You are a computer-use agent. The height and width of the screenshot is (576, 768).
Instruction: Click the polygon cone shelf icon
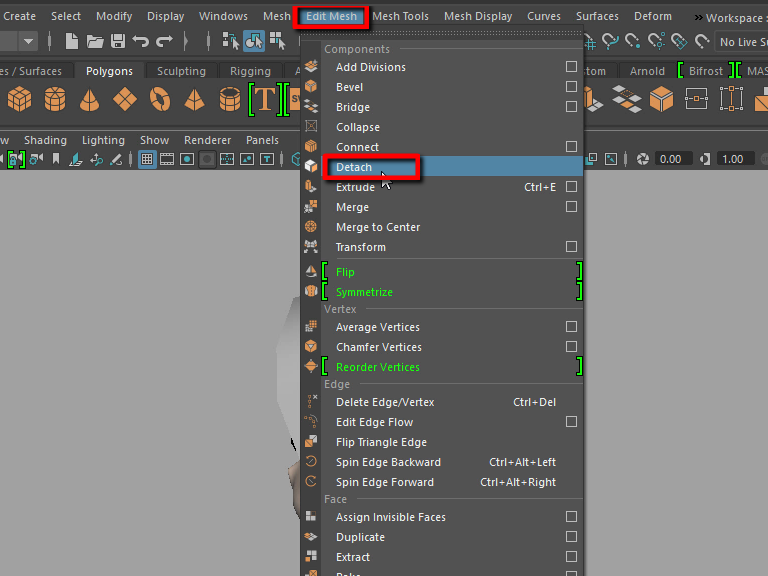tap(89, 99)
